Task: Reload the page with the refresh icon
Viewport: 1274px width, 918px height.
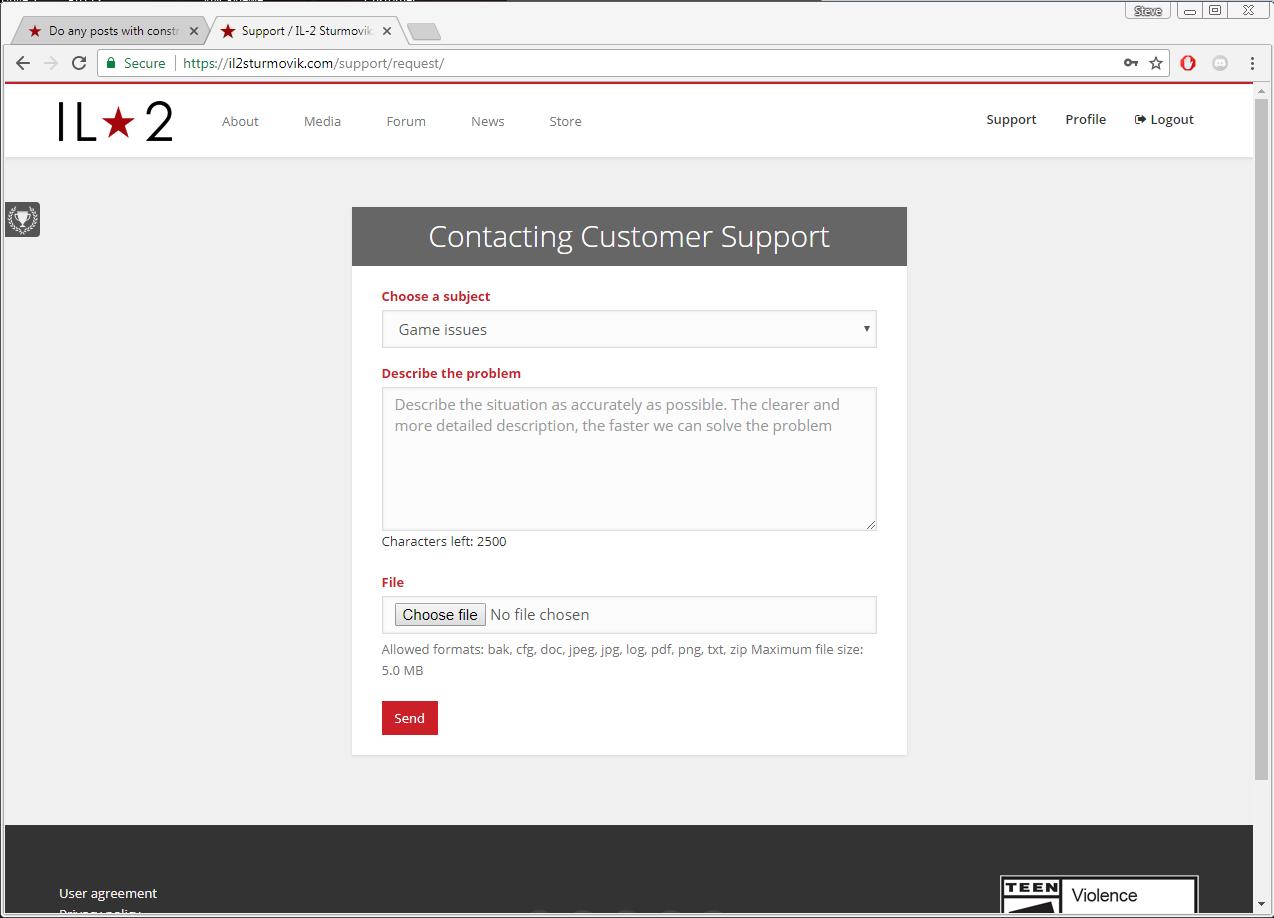Action: (79, 63)
